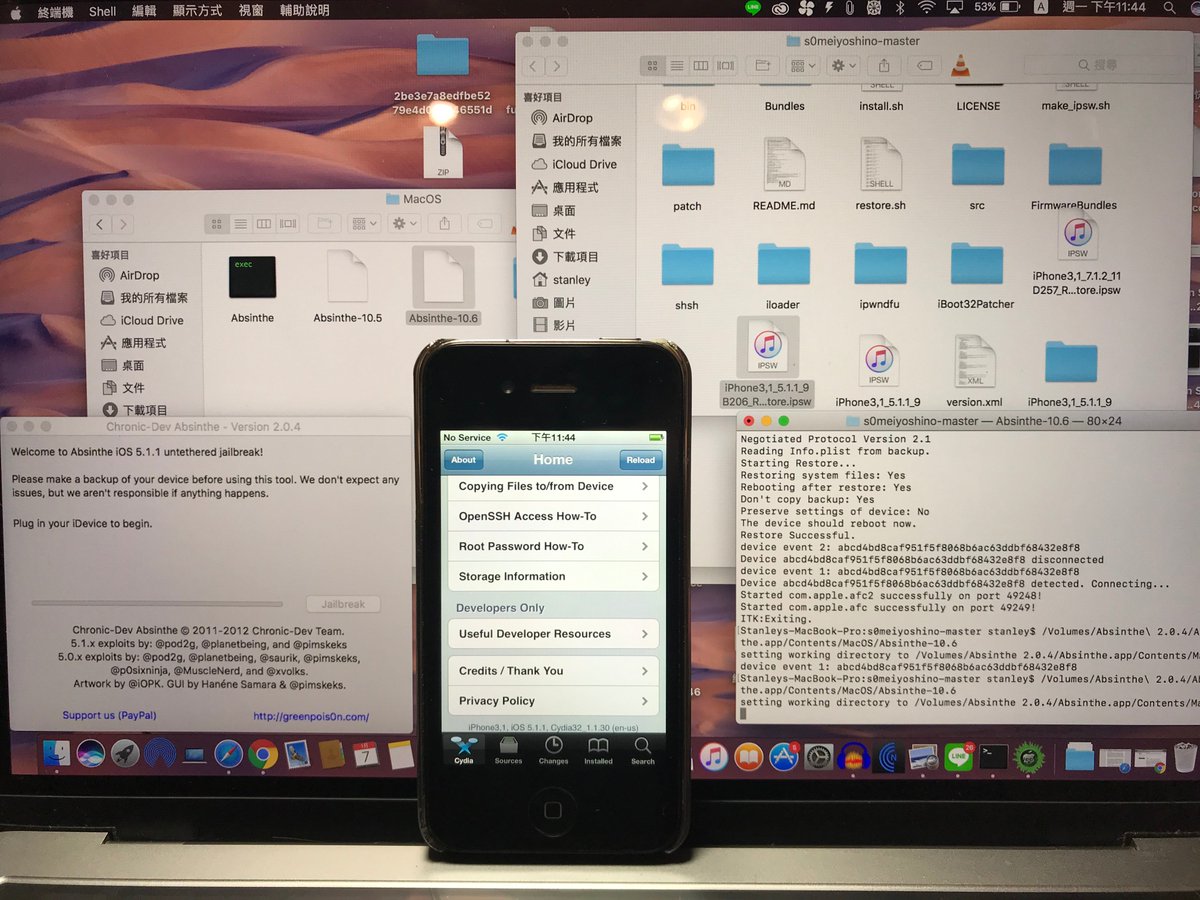Open the 輔助說明 menu
The image size is (1200, 900).
304,11
